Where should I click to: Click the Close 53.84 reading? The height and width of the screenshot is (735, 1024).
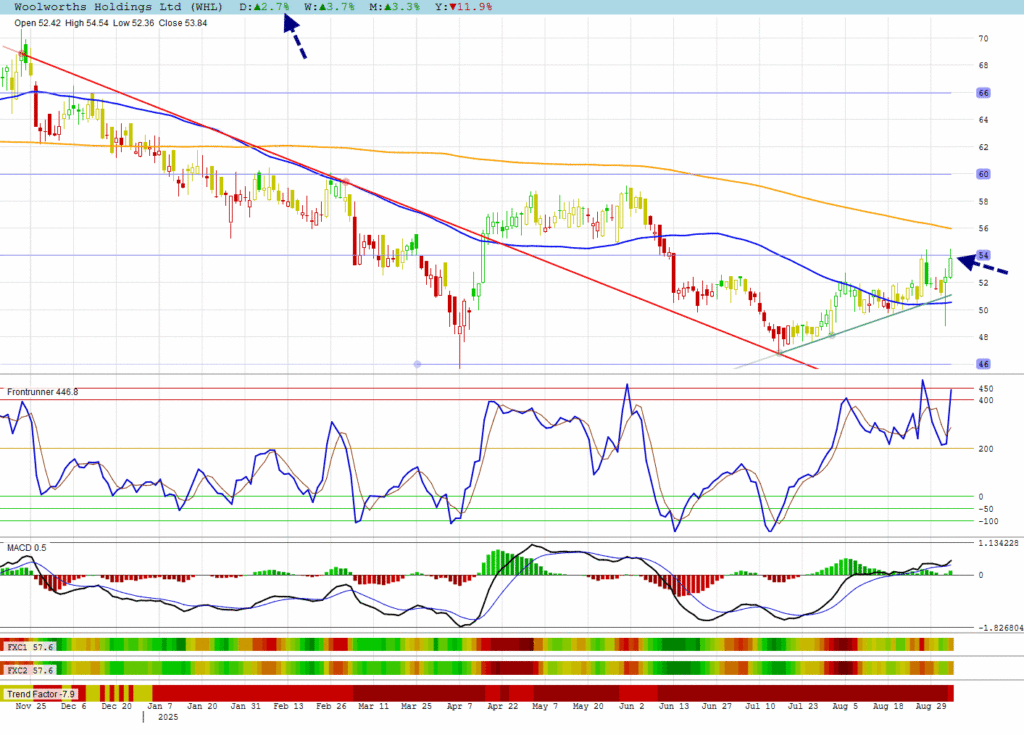pyautogui.click(x=183, y=23)
